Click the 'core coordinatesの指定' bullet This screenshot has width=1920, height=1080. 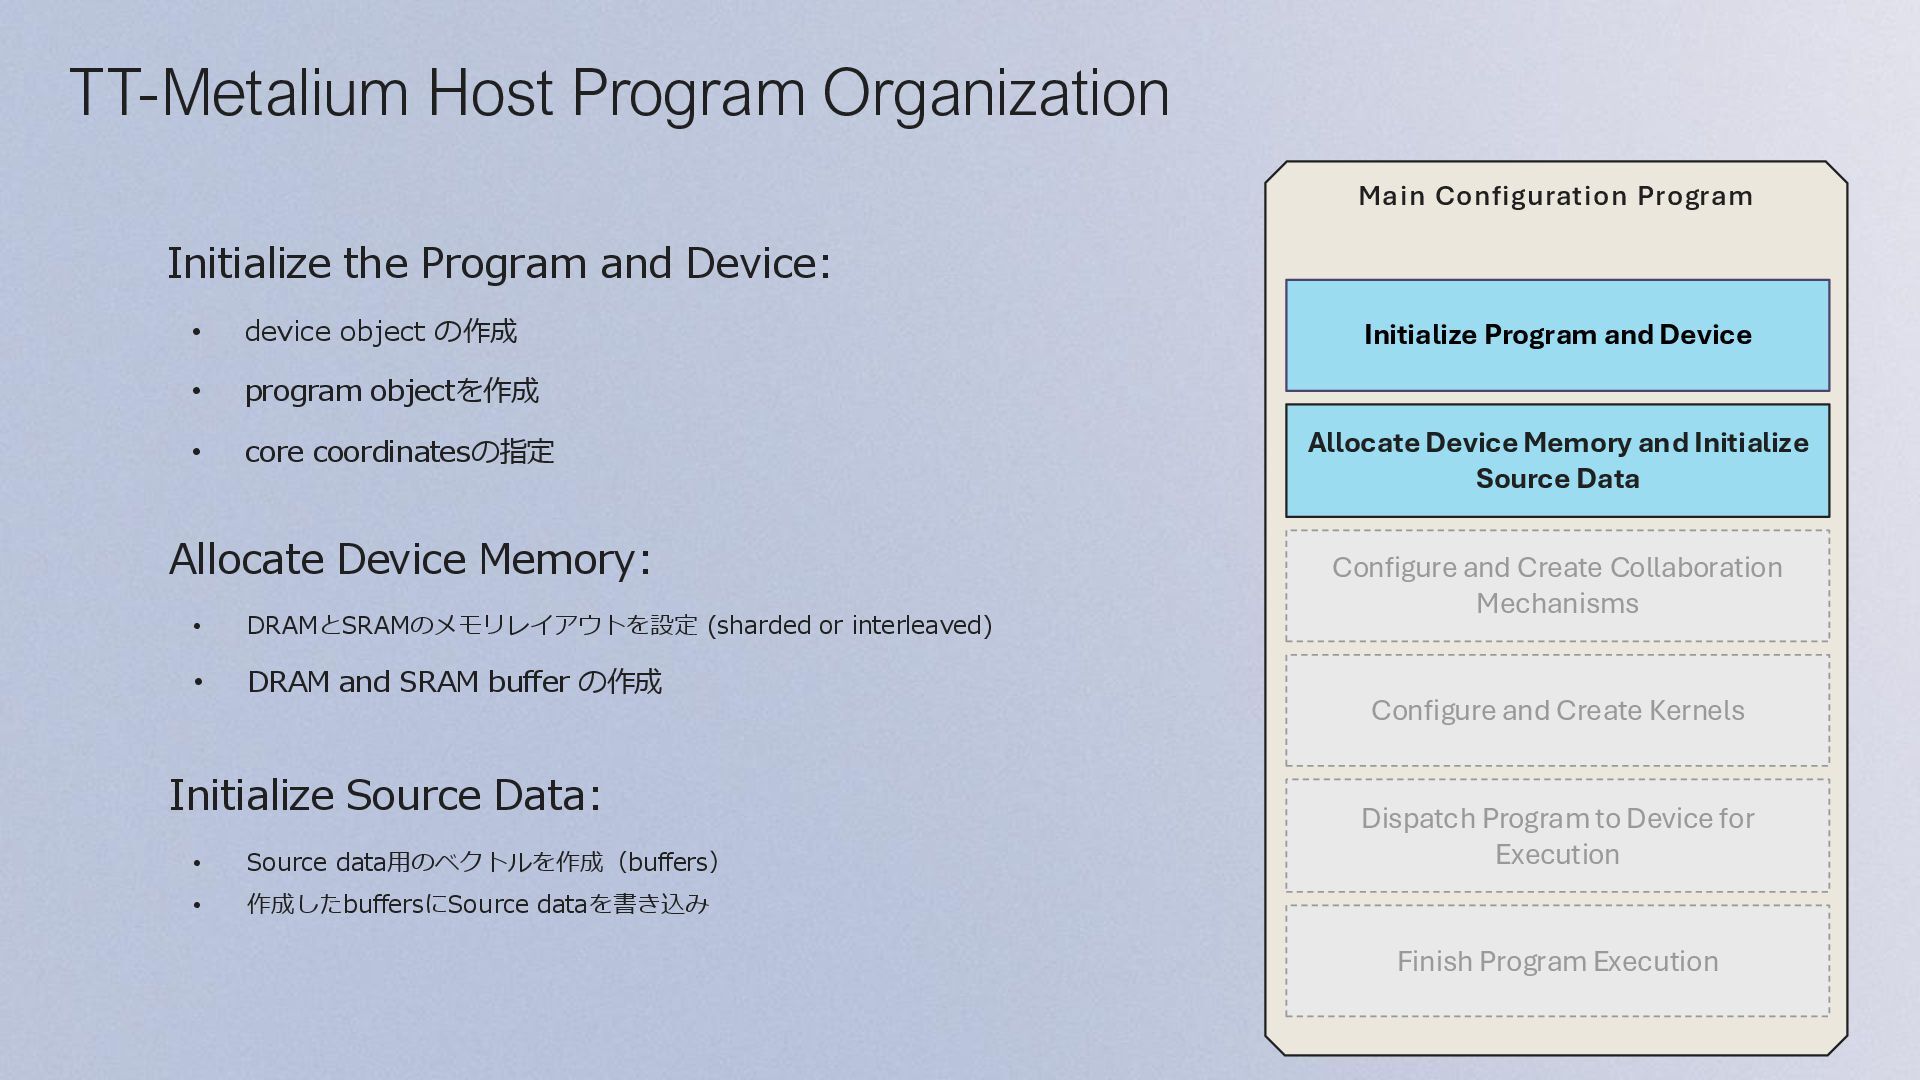click(x=399, y=451)
